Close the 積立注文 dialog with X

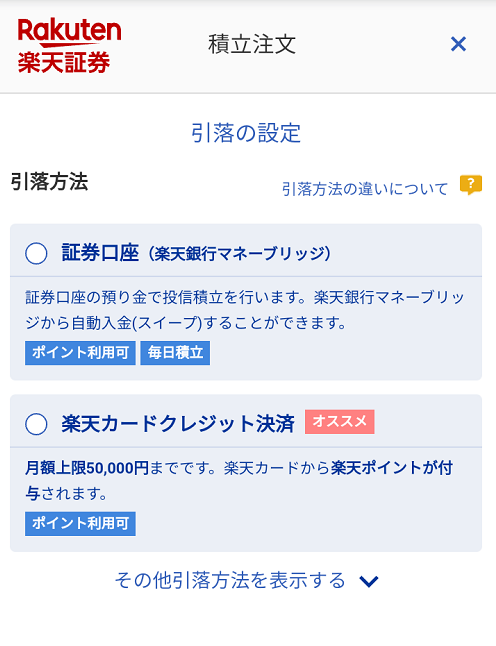(x=458, y=44)
